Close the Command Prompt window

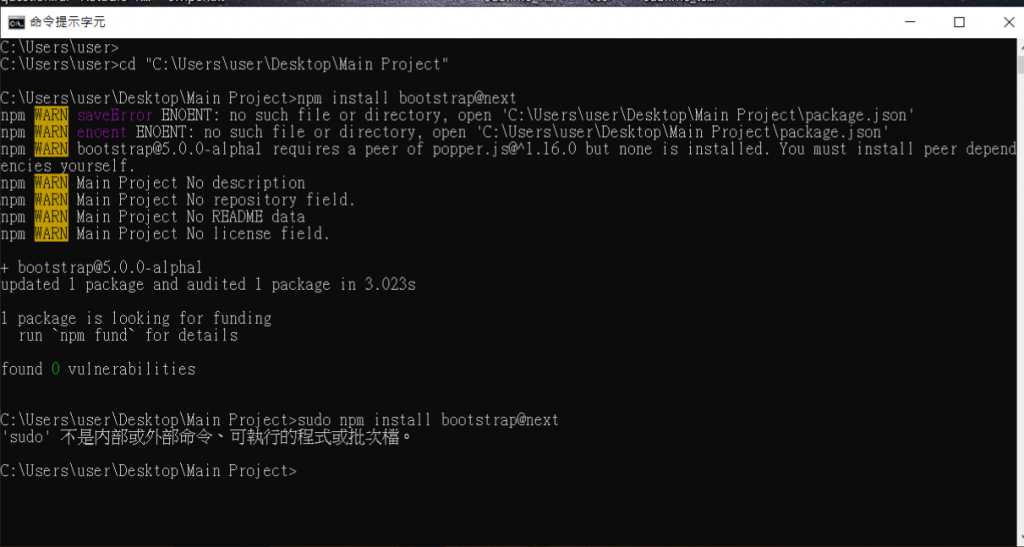pyautogui.click(x=1008, y=22)
